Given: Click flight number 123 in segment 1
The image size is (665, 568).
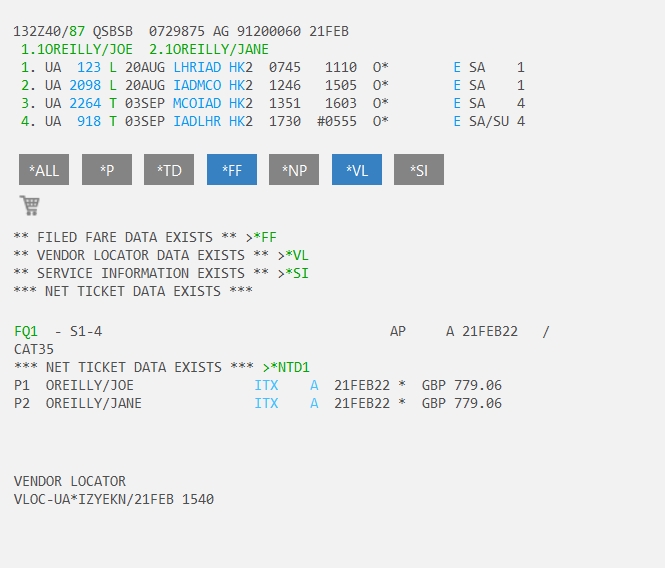Looking at the screenshot, I should click(x=89, y=67).
